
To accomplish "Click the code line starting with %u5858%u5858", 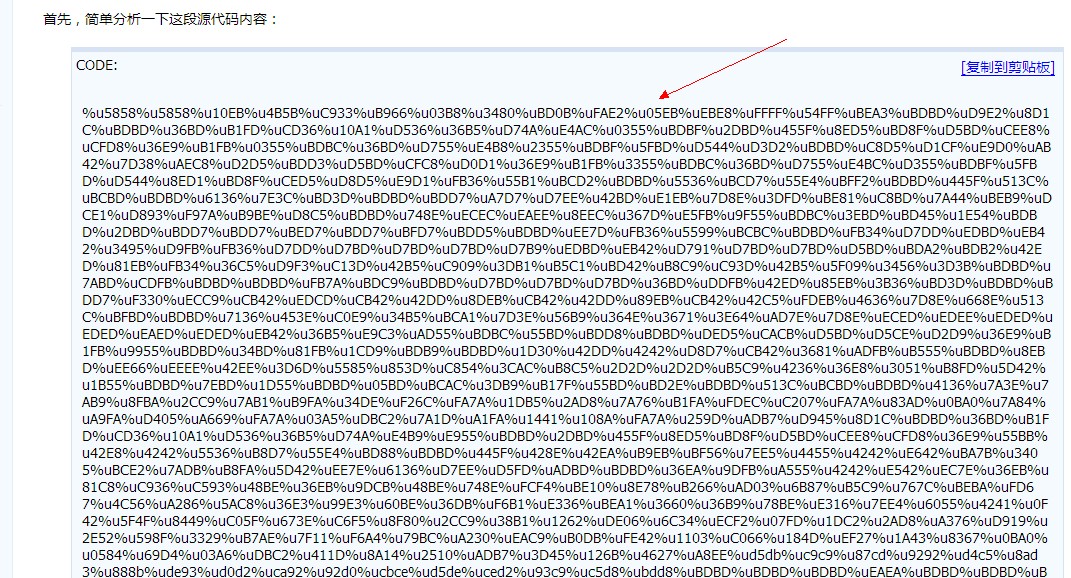I will pos(566,113).
